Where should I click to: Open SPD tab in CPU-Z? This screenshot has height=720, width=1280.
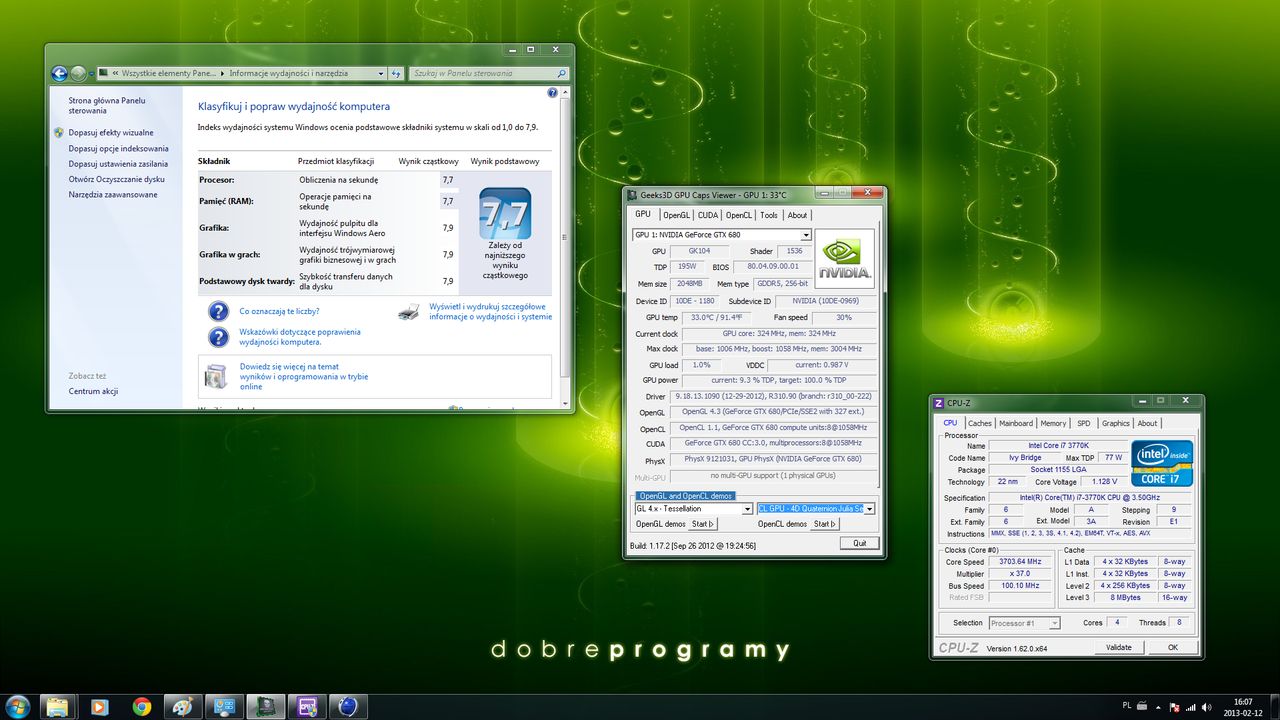click(x=1084, y=423)
